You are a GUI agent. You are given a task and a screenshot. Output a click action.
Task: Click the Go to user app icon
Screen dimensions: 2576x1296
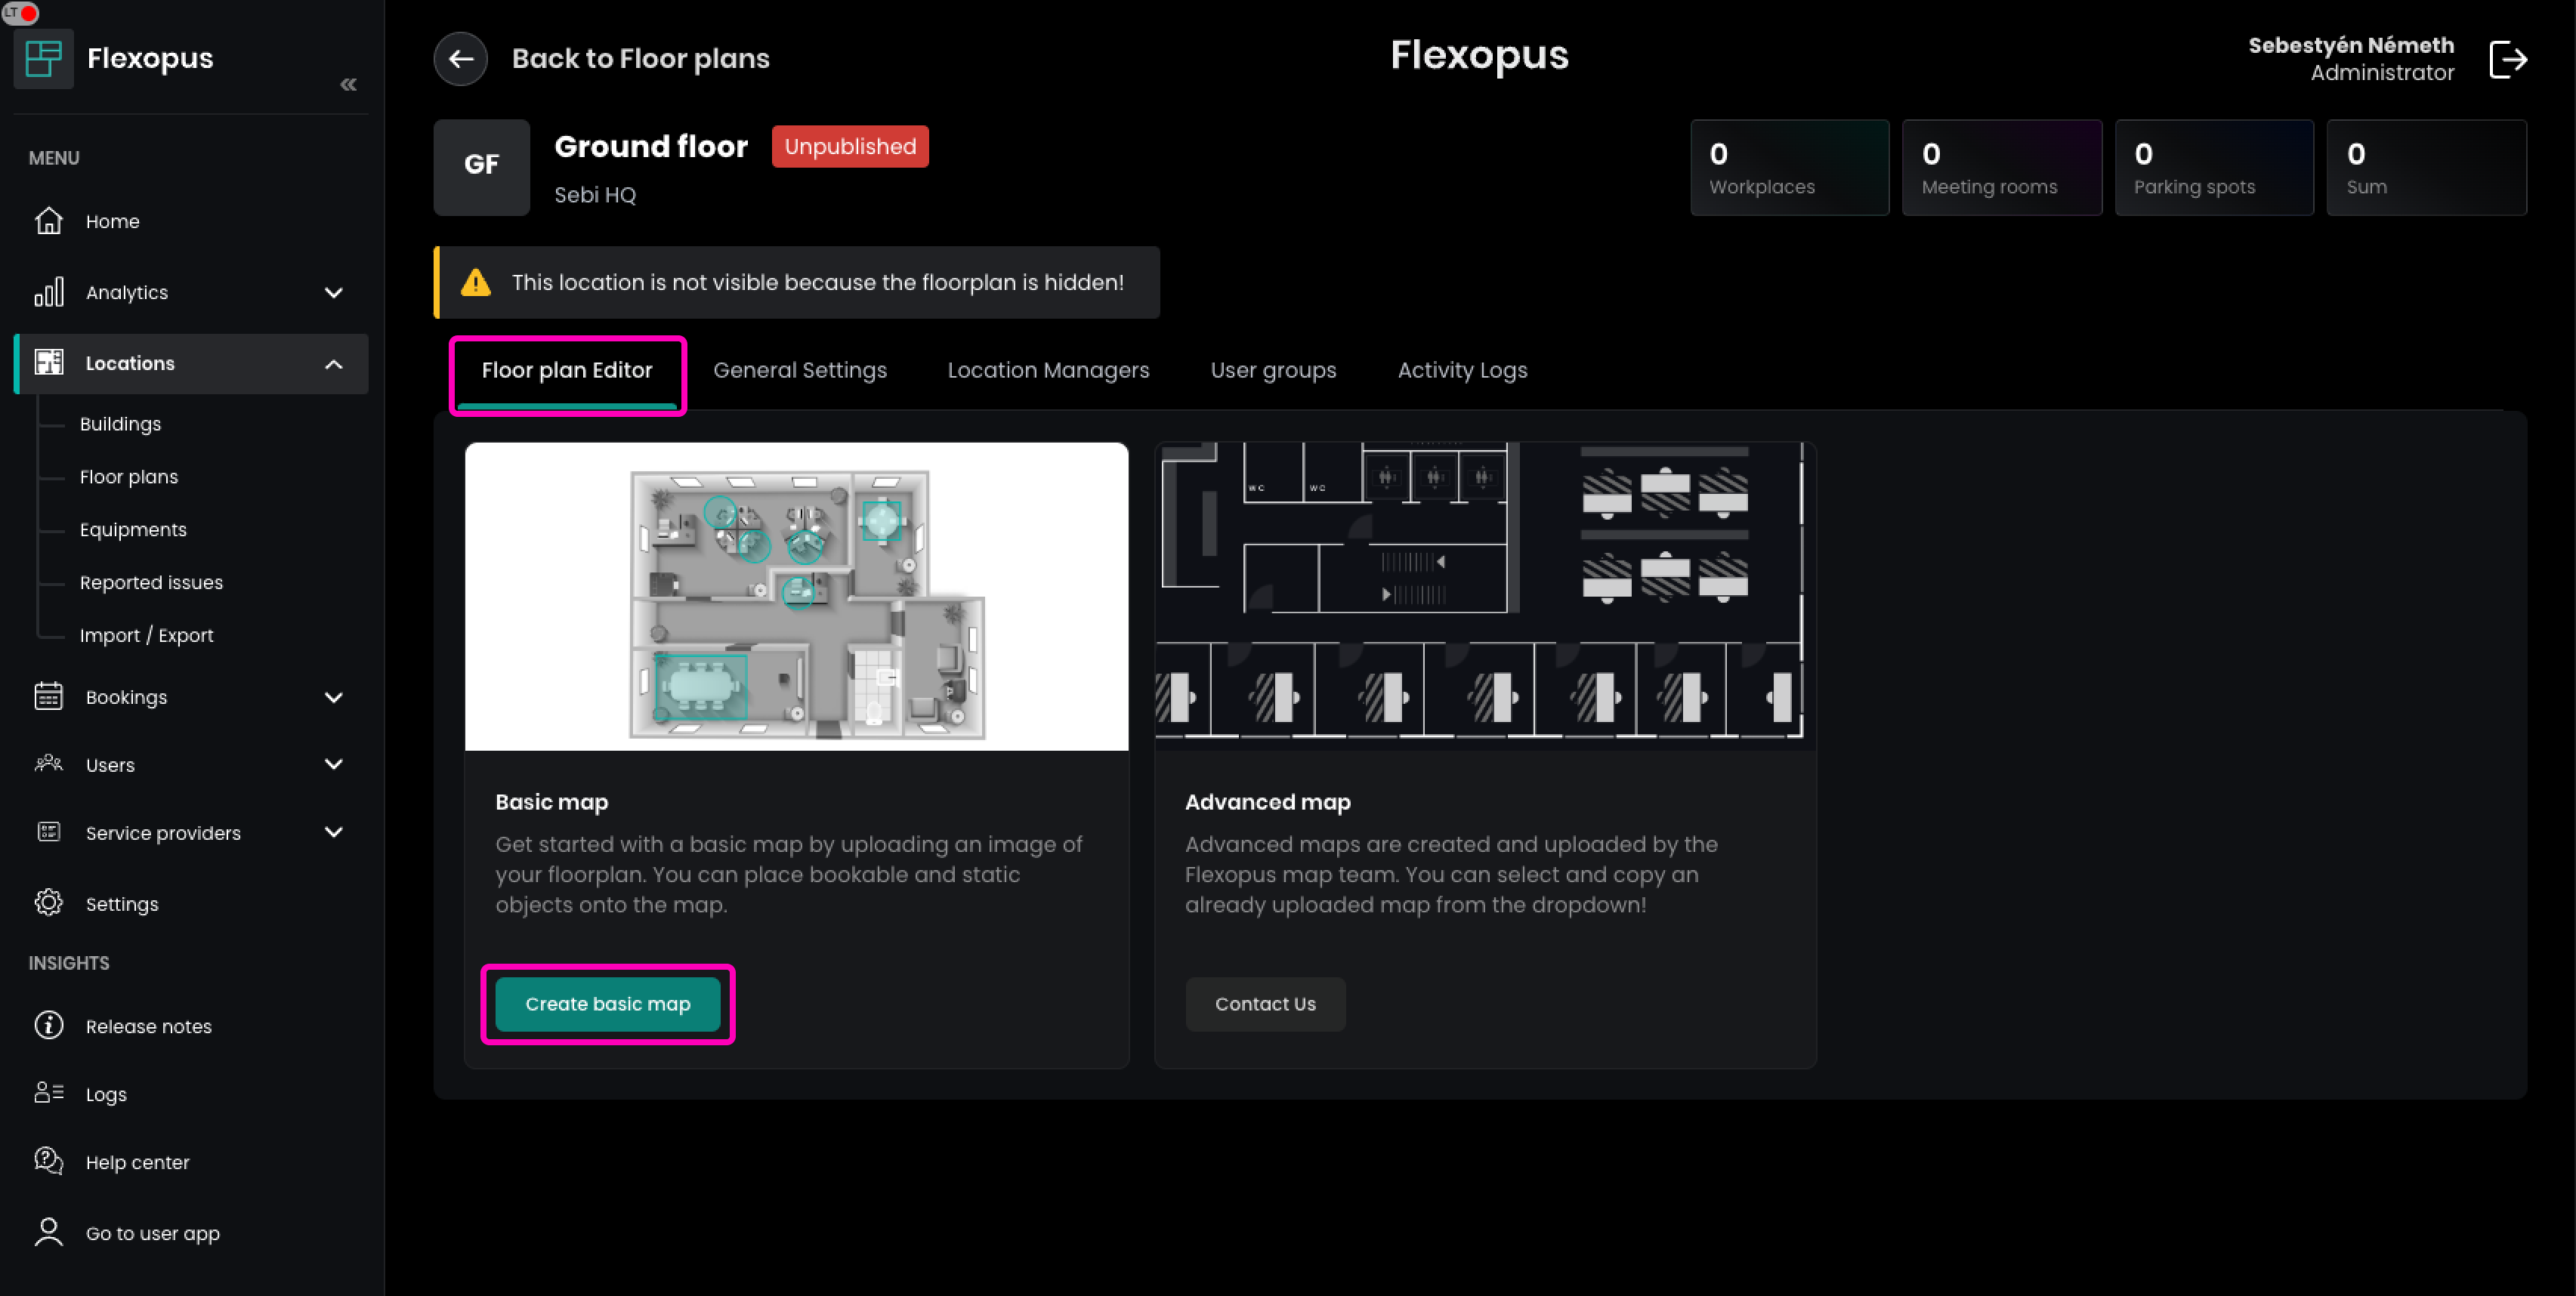48,1232
